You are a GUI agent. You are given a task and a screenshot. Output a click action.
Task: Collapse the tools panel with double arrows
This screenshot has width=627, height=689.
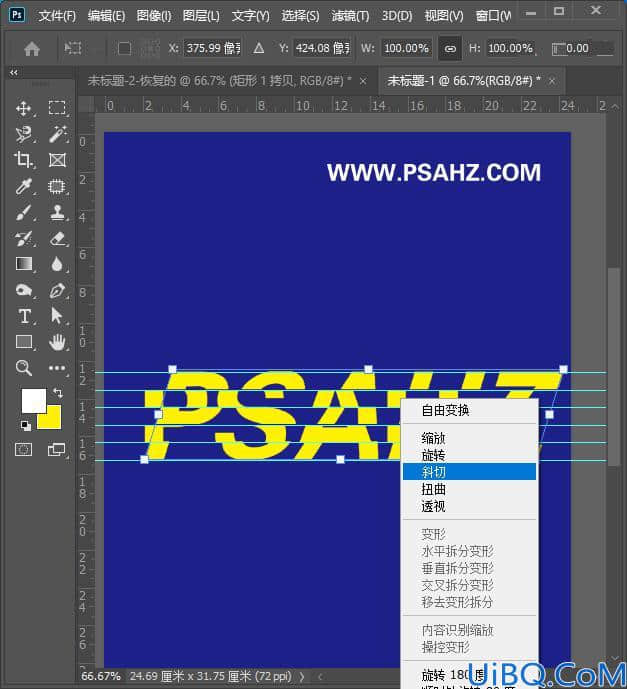[x=14, y=73]
